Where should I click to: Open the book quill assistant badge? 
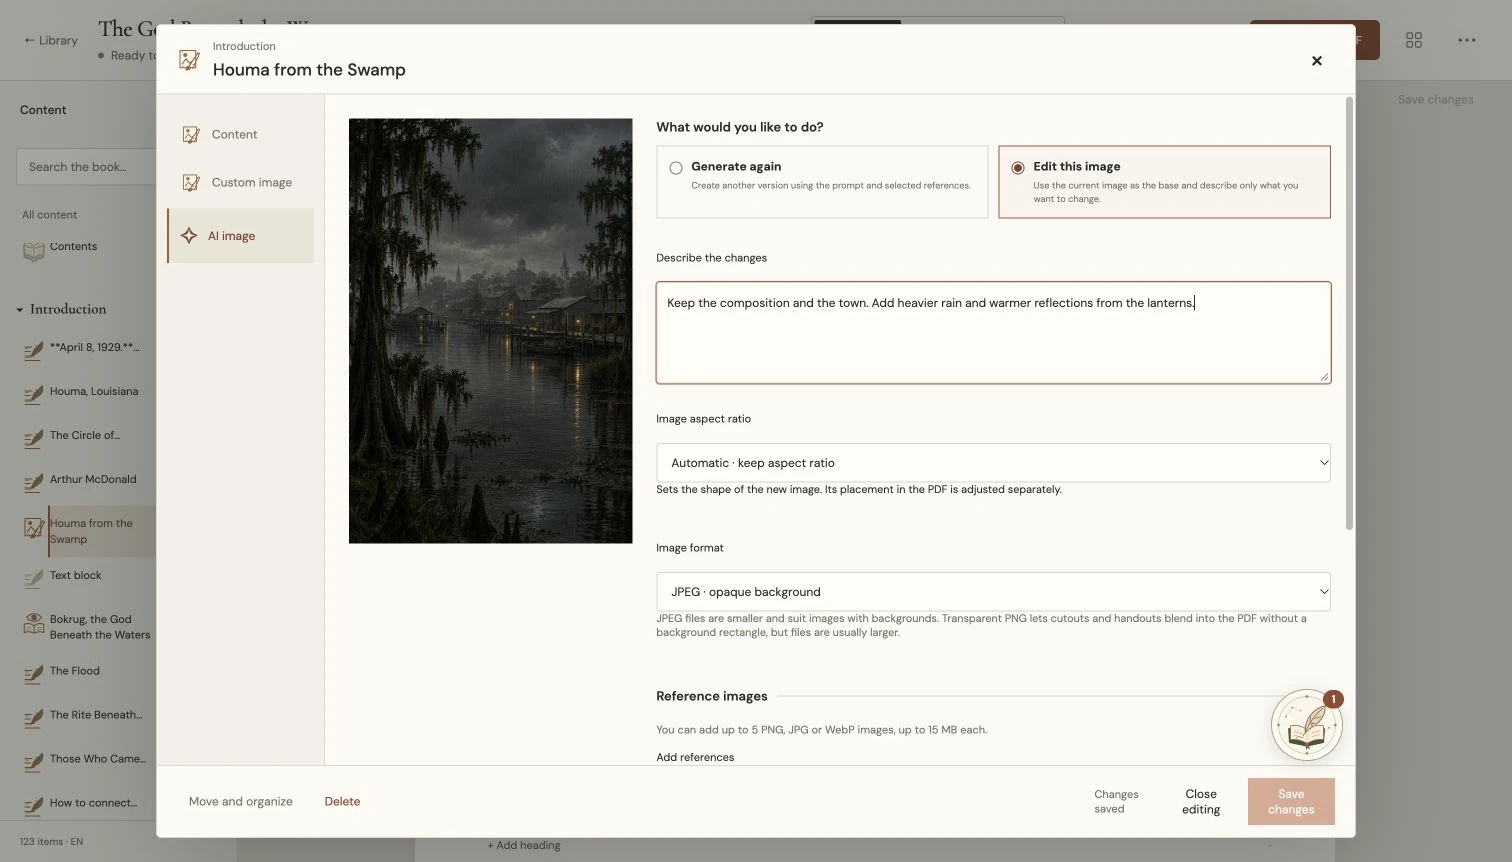(x=1306, y=725)
